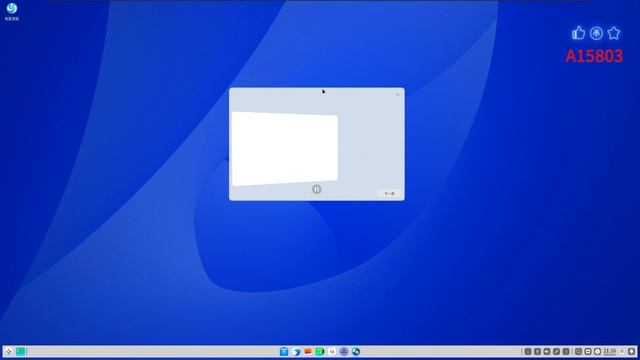Open the blue swirl desktop shortcut icon

tap(12, 9)
